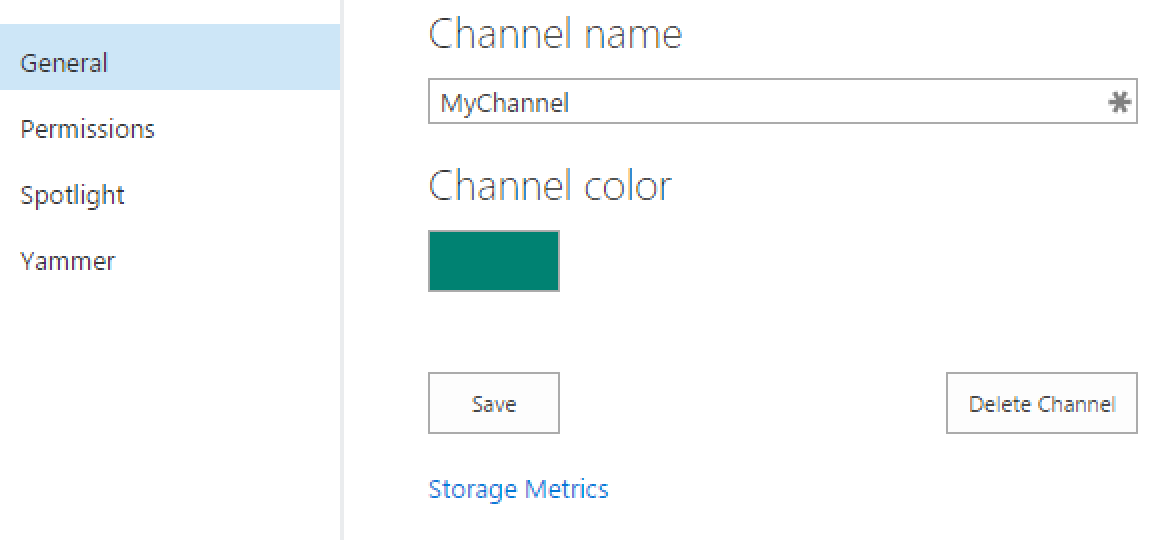Image resolution: width=1161 pixels, height=540 pixels.
Task: Open the General settings section
Action: coord(170,57)
